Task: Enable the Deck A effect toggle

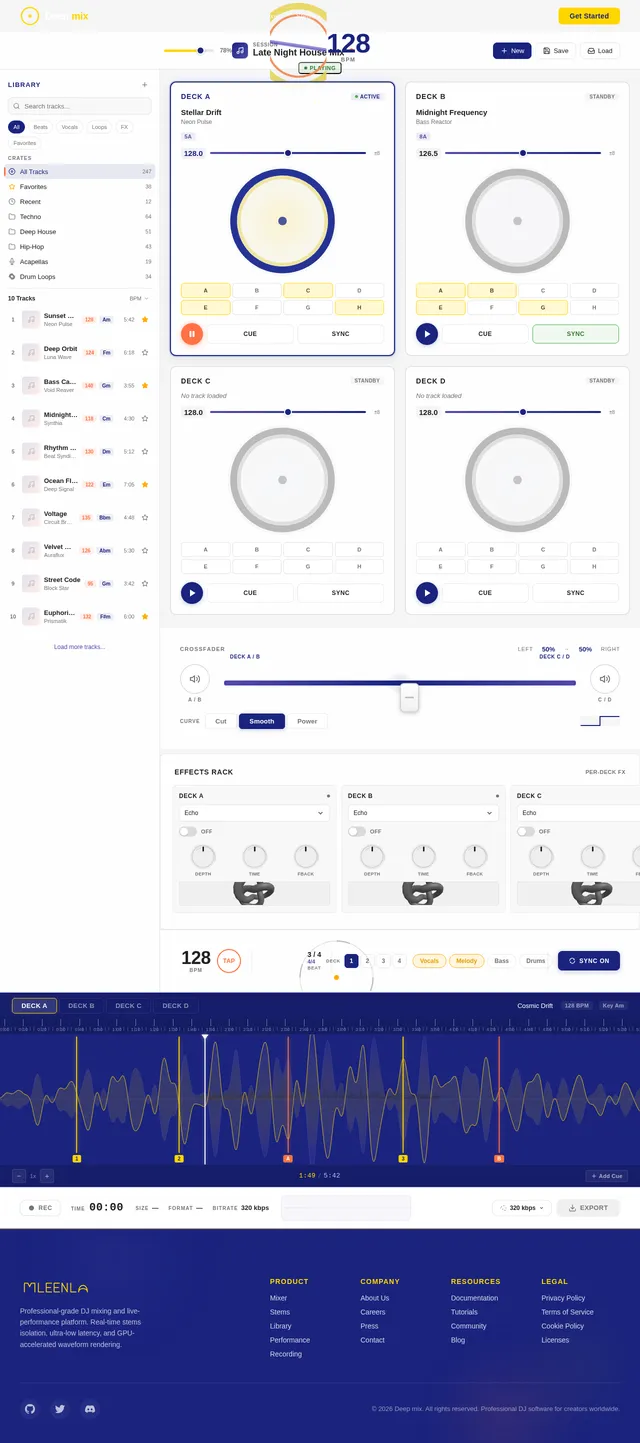Action: click(188, 831)
